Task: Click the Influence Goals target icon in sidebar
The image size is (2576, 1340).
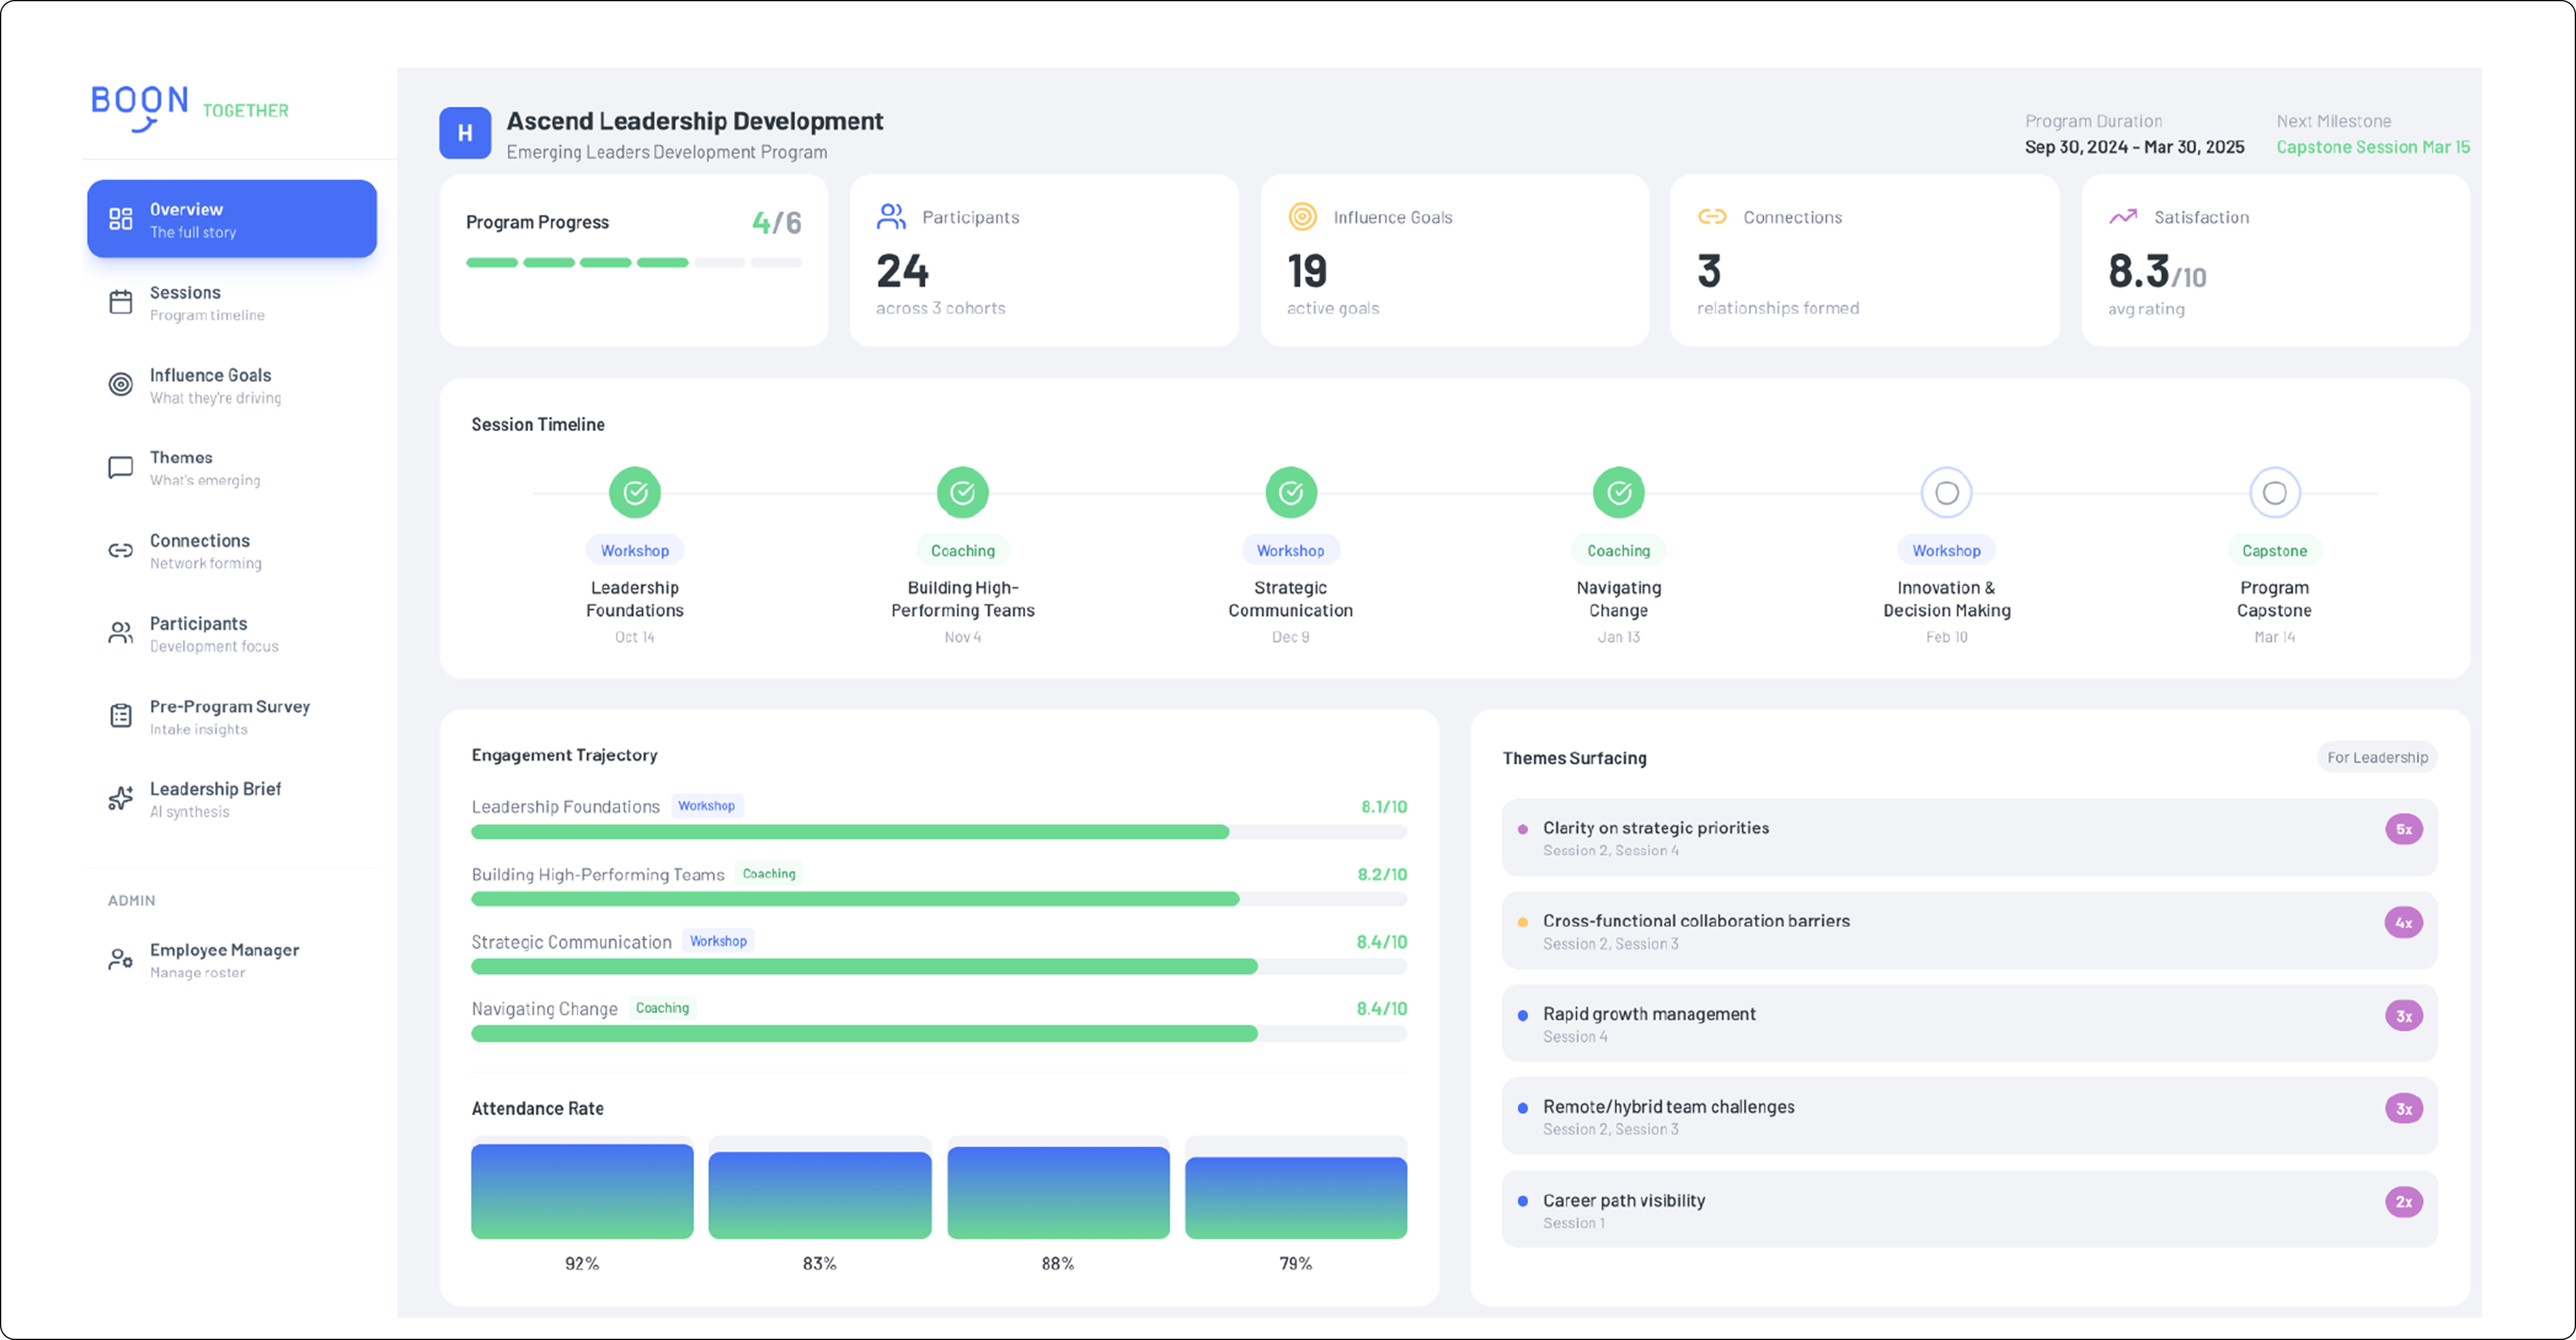Action: (120, 385)
